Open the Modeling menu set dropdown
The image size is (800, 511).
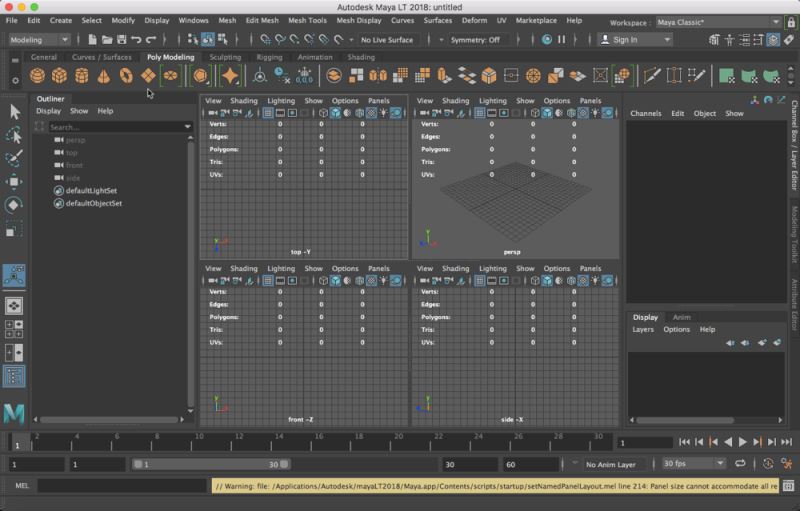click(x=39, y=39)
